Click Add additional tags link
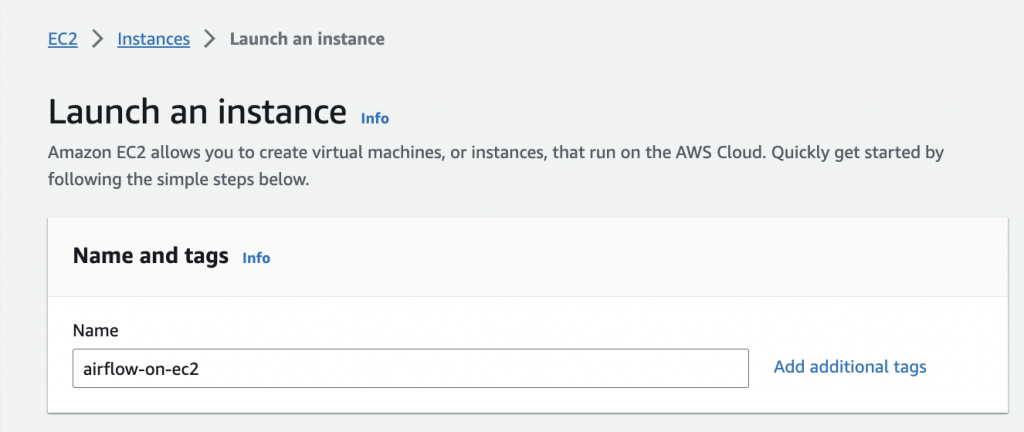 850,367
